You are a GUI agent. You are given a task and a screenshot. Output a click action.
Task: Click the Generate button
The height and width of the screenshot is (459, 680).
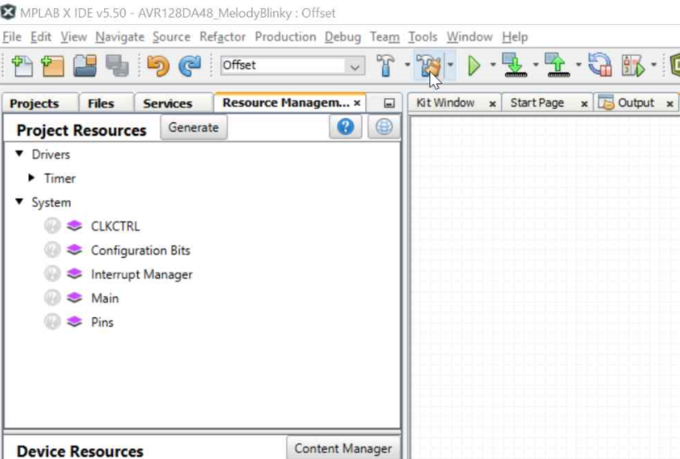coord(193,128)
